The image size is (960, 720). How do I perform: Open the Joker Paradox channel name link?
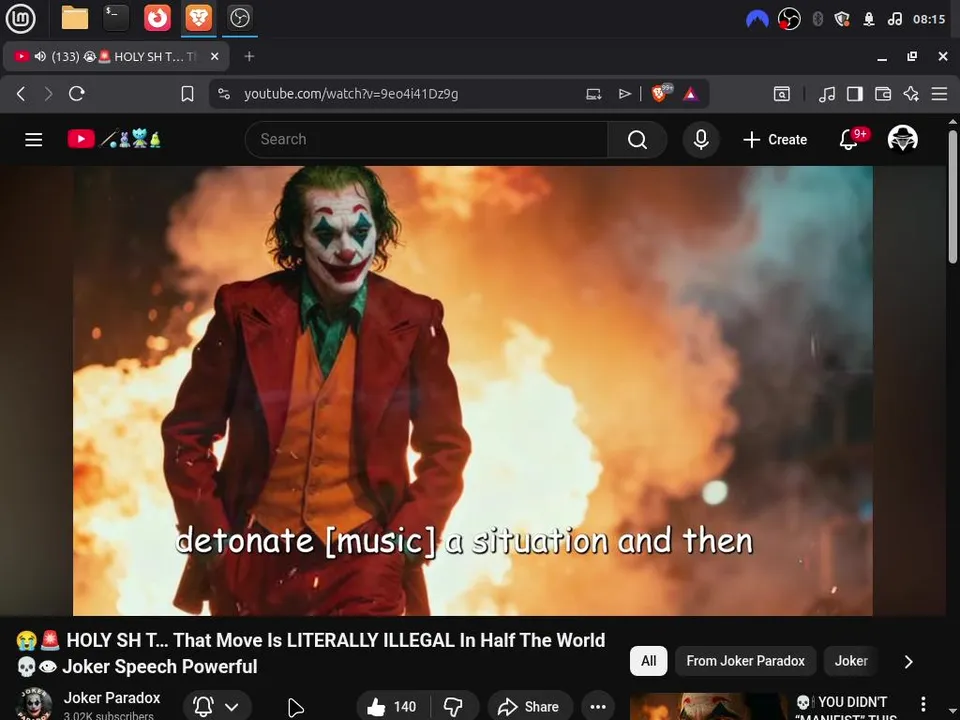pos(112,698)
